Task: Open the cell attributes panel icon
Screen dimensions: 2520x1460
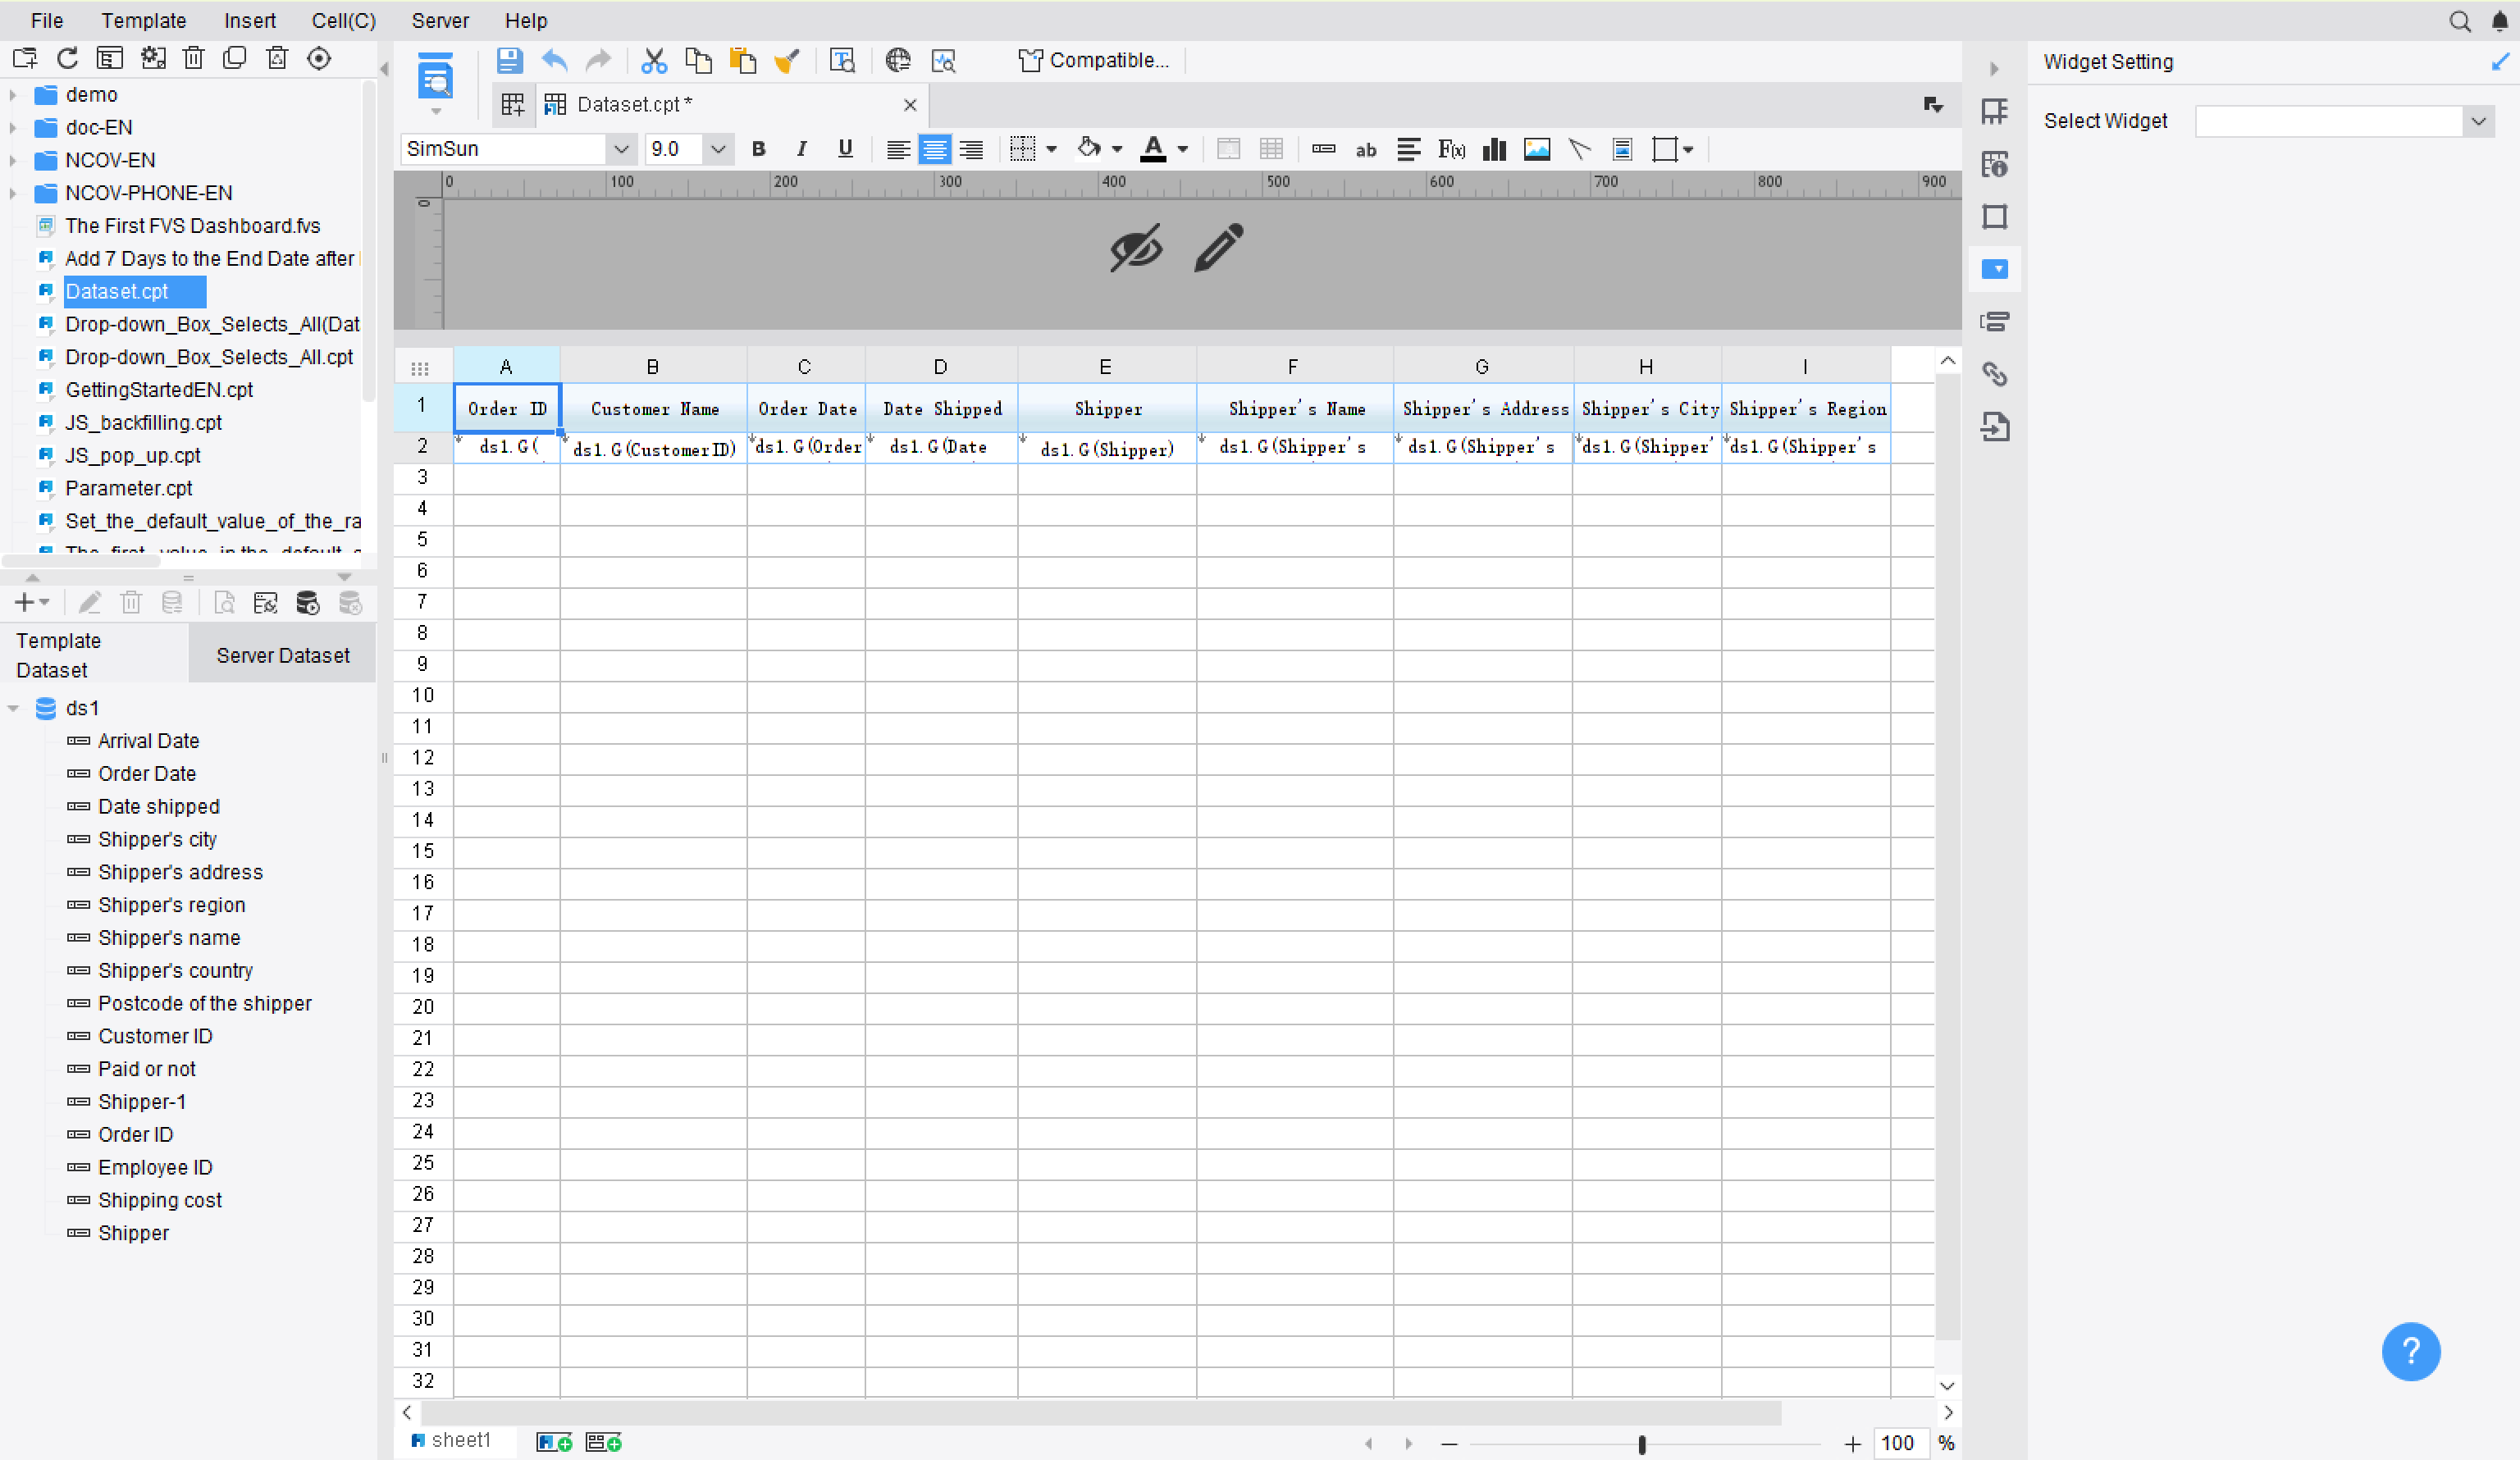Action: [1995, 164]
